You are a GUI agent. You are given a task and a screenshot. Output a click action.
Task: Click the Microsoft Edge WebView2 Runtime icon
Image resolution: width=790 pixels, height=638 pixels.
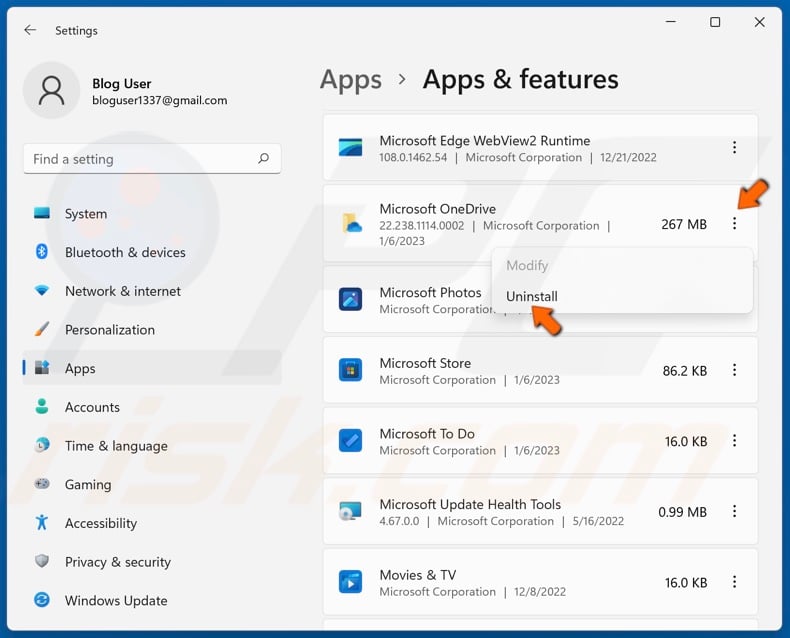point(350,147)
